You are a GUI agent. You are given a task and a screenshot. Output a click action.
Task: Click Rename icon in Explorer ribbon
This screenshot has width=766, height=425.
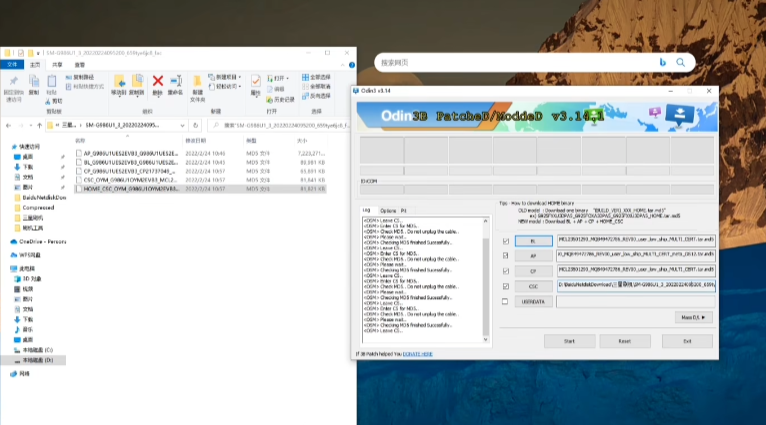click(x=175, y=81)
